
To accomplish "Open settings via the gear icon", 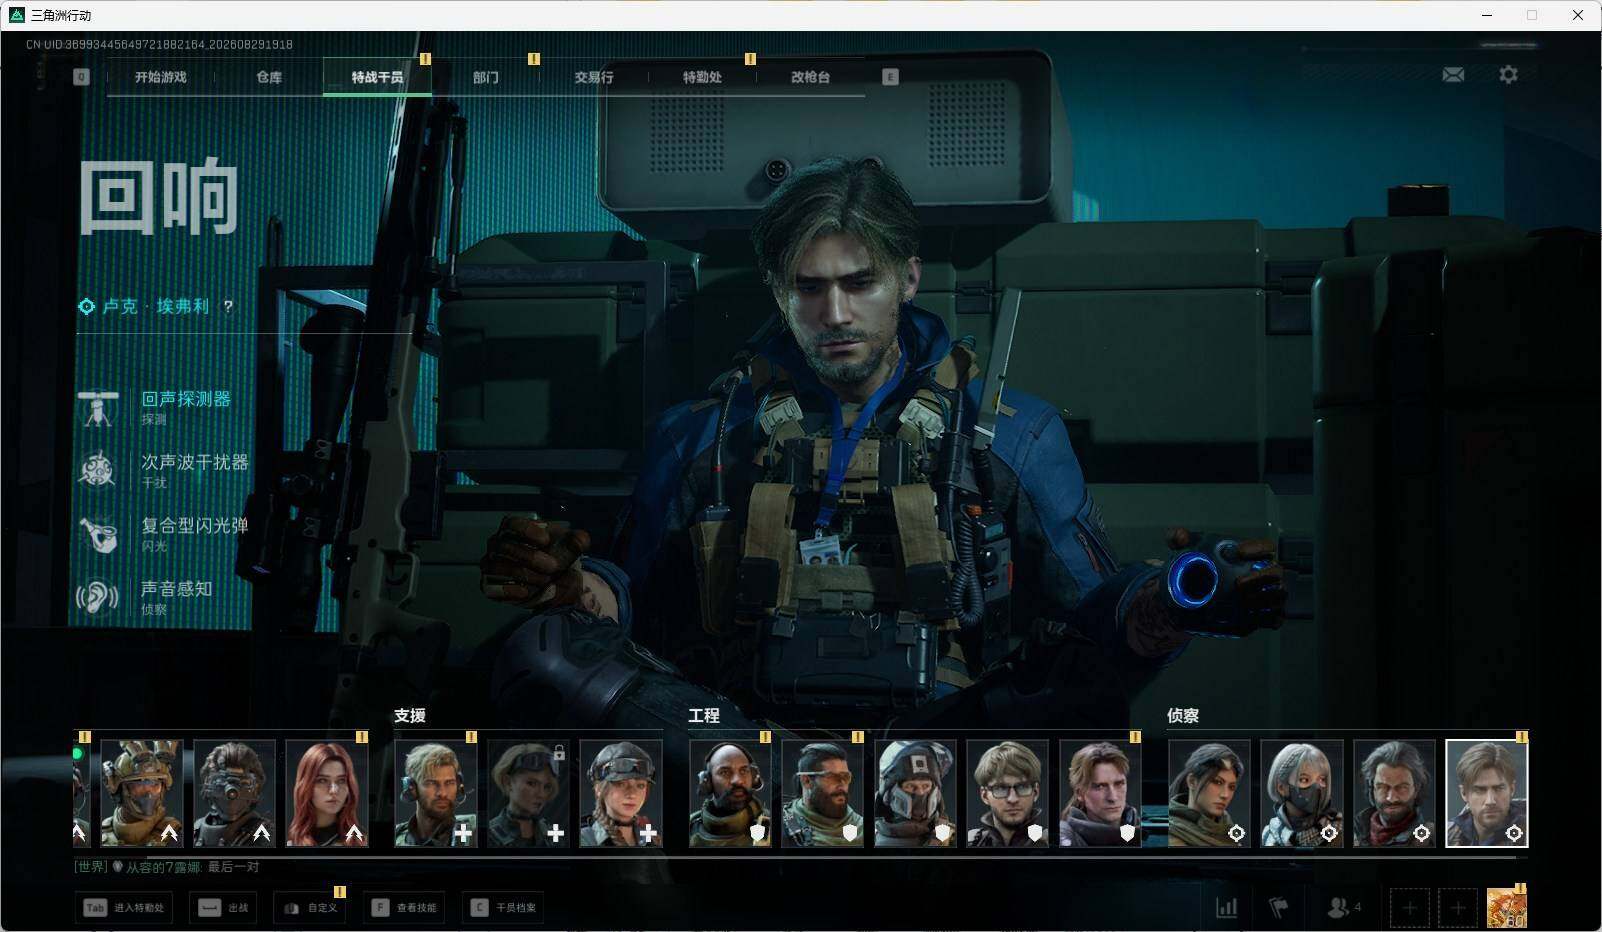I will click(x=1508, y=75).
